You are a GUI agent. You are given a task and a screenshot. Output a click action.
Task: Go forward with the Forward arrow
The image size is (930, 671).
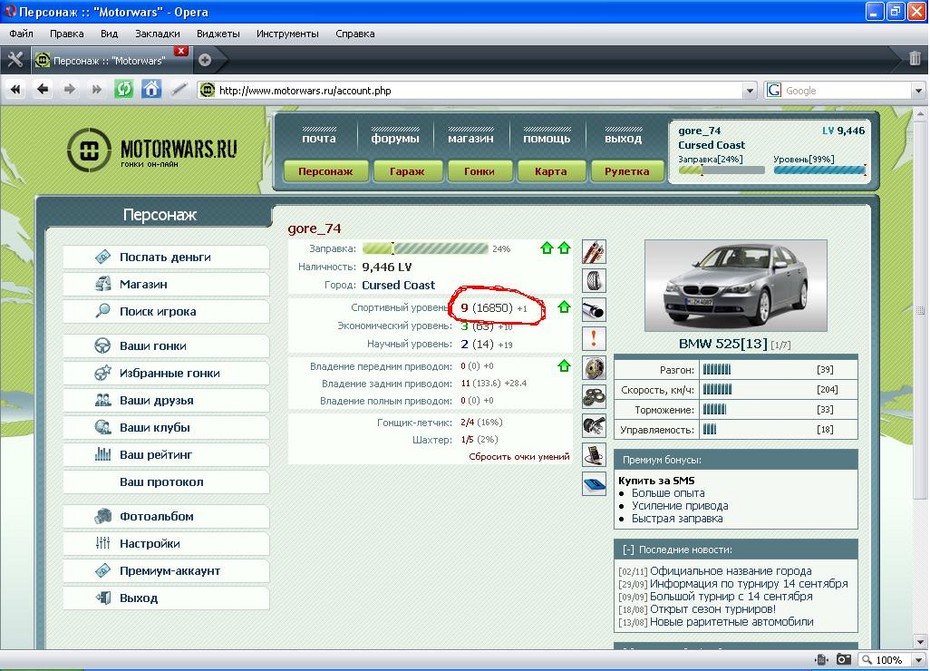(69, 90)
